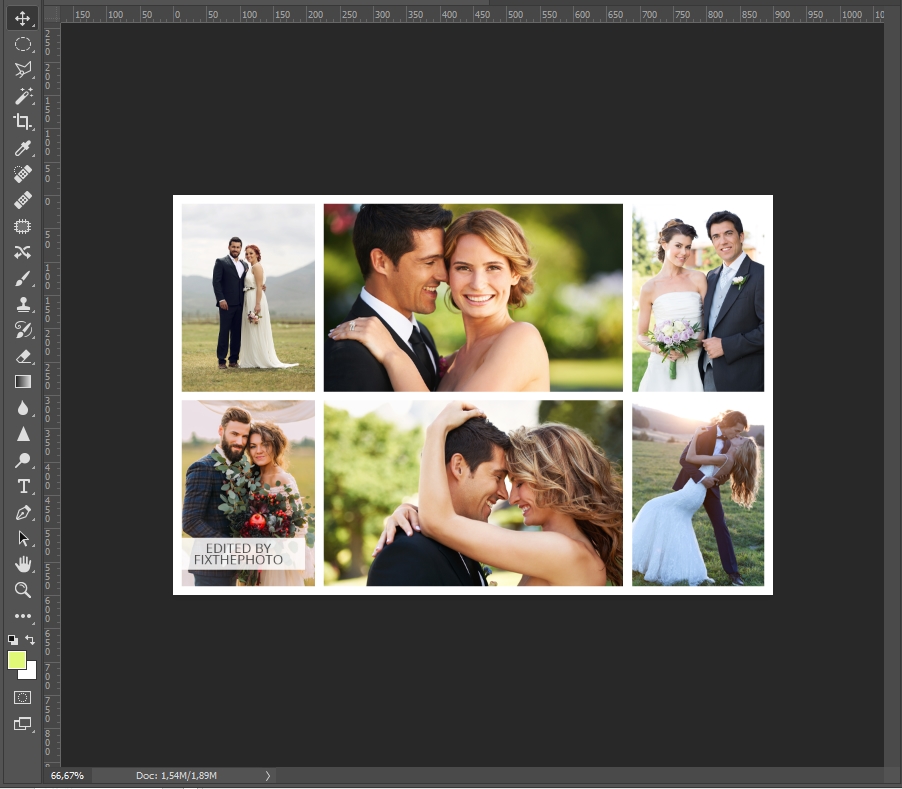Select the Zoom magnifier tool
The height and width of the screenshot is (789, 902).
(22, 590)
